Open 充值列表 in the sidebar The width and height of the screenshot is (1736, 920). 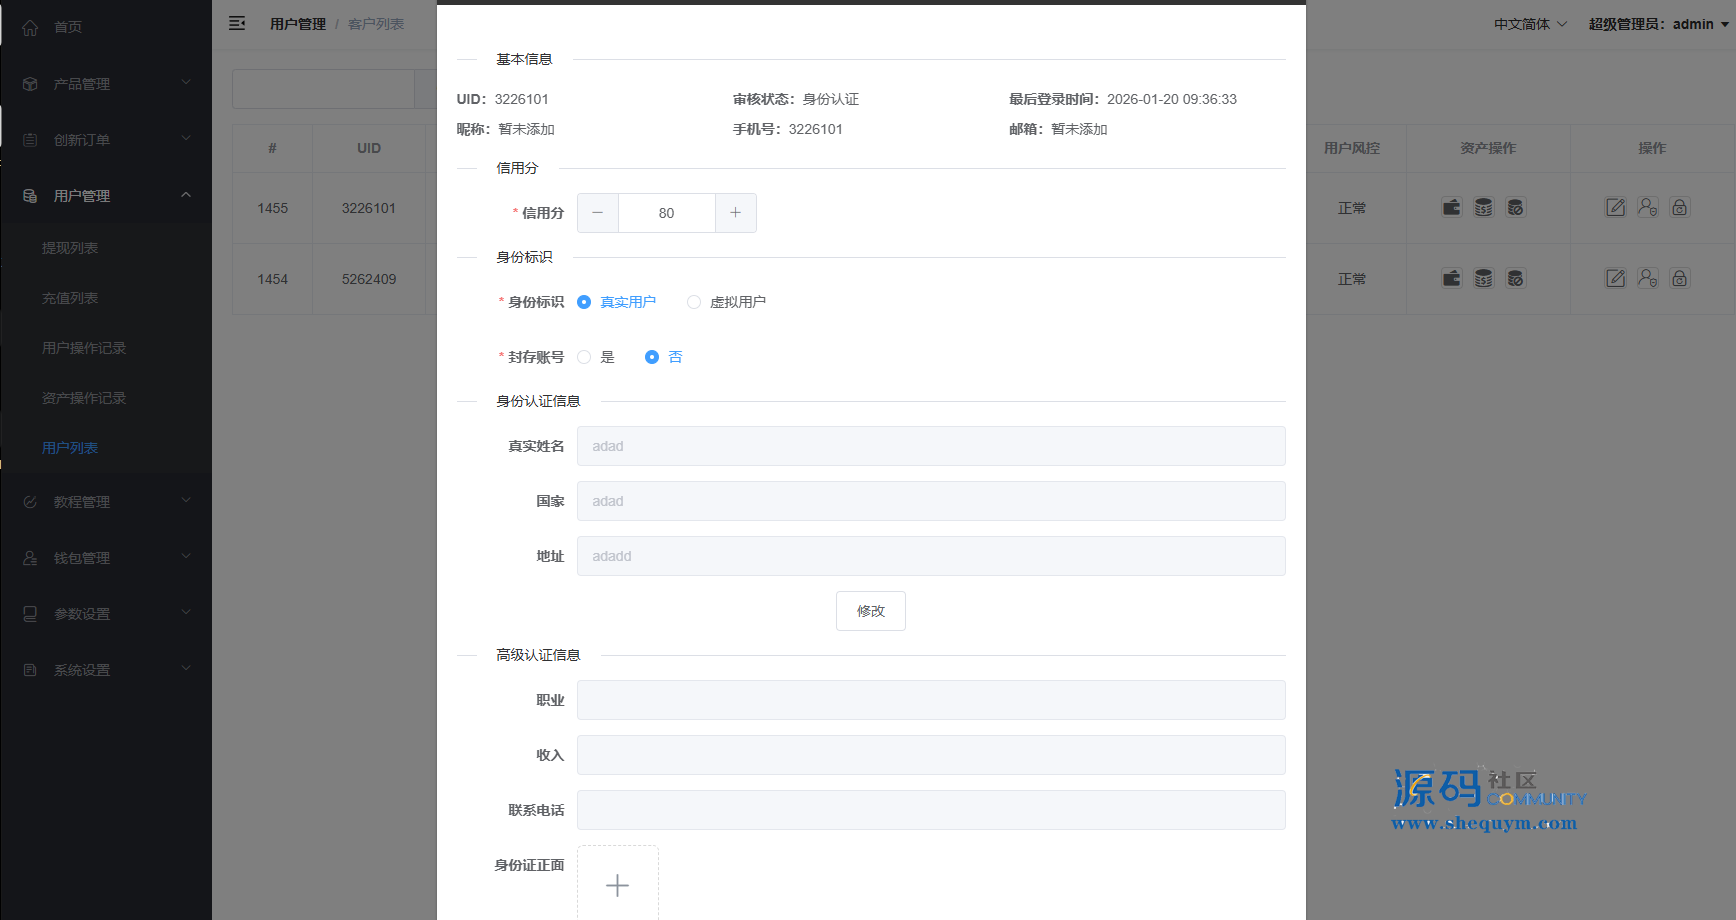[70, 298]
